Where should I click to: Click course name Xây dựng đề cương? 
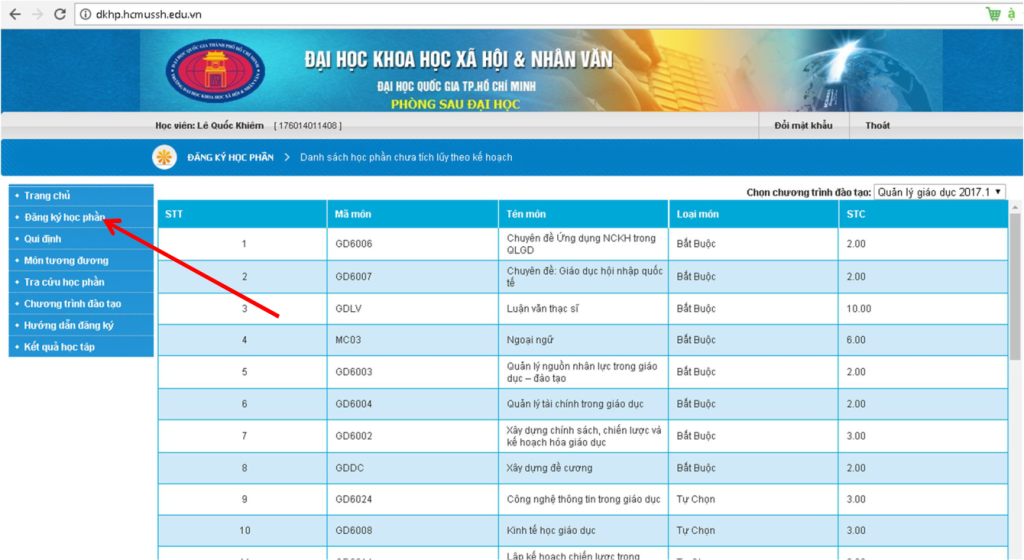[x=549, y=467]
